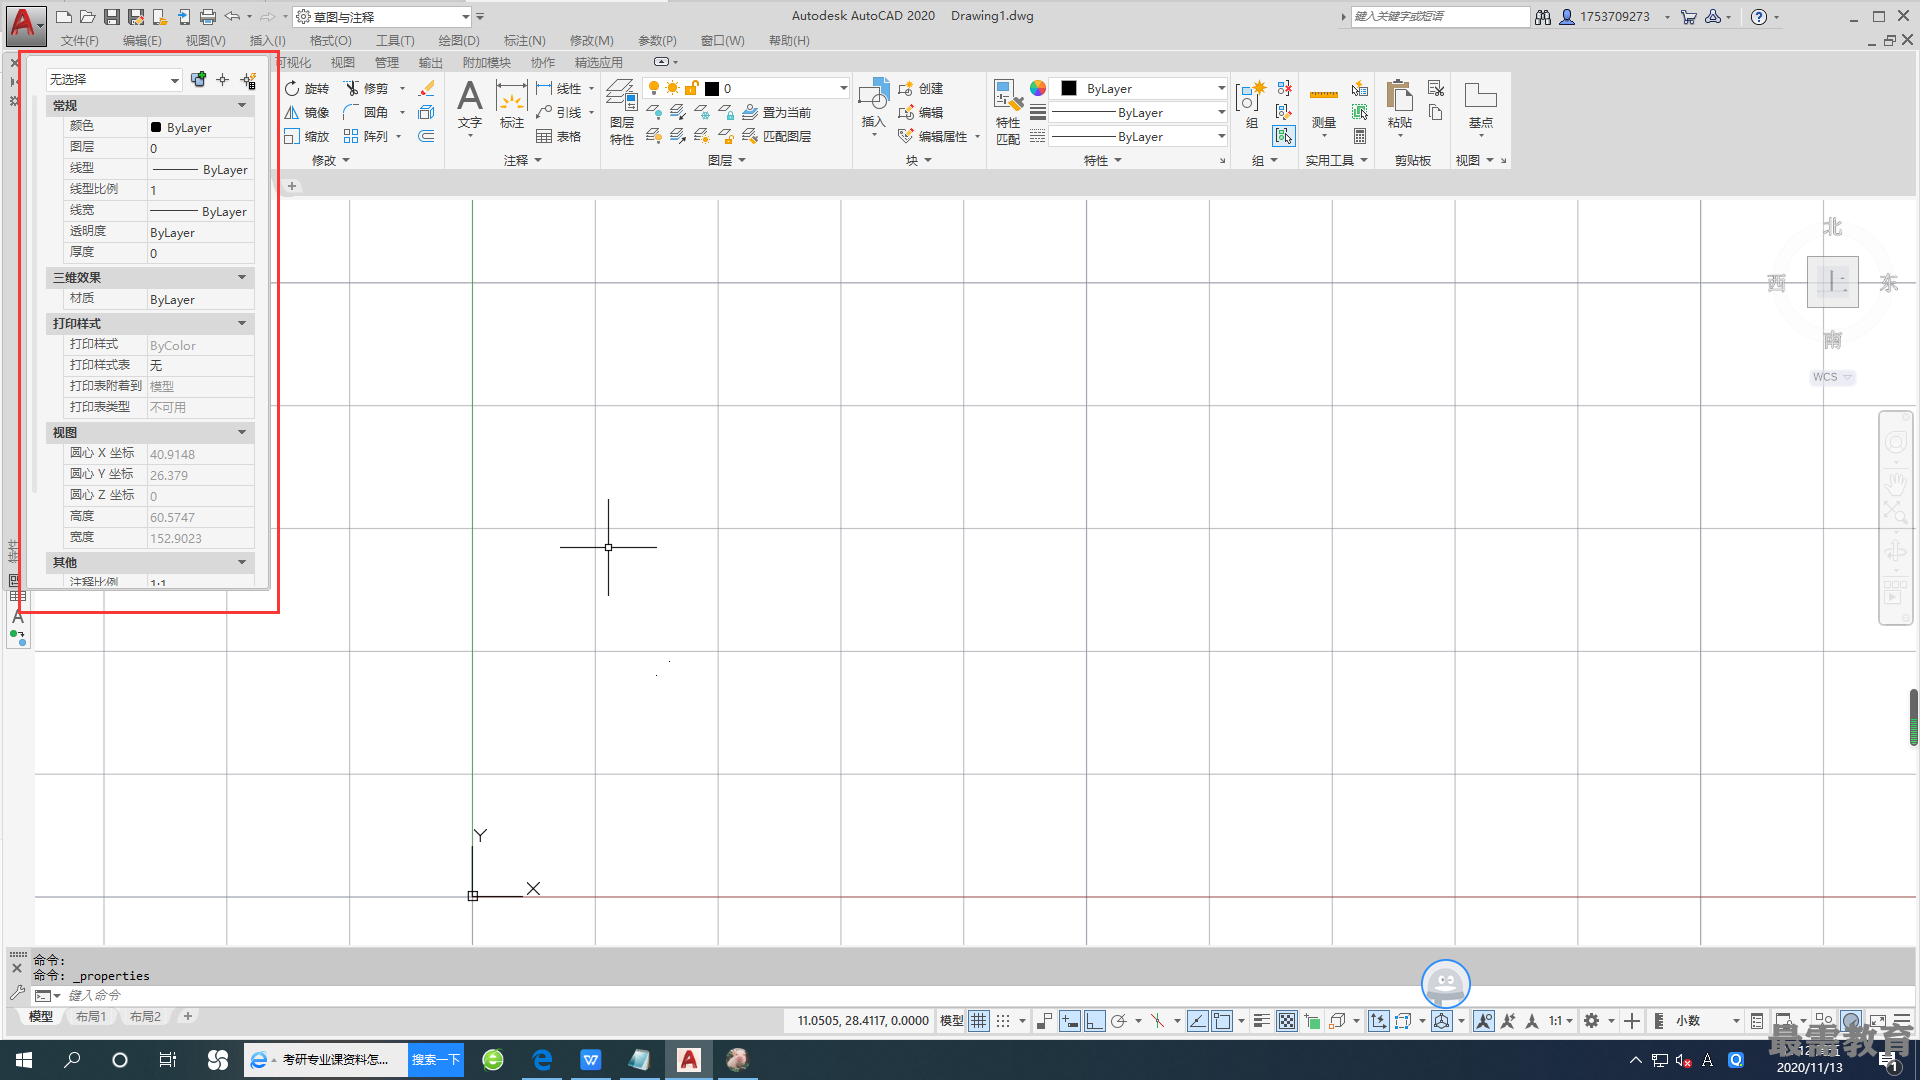Click the color wheel swatch in 特性 panel
This screenshot has width=1920, height=1080.
pos(1038,88)
